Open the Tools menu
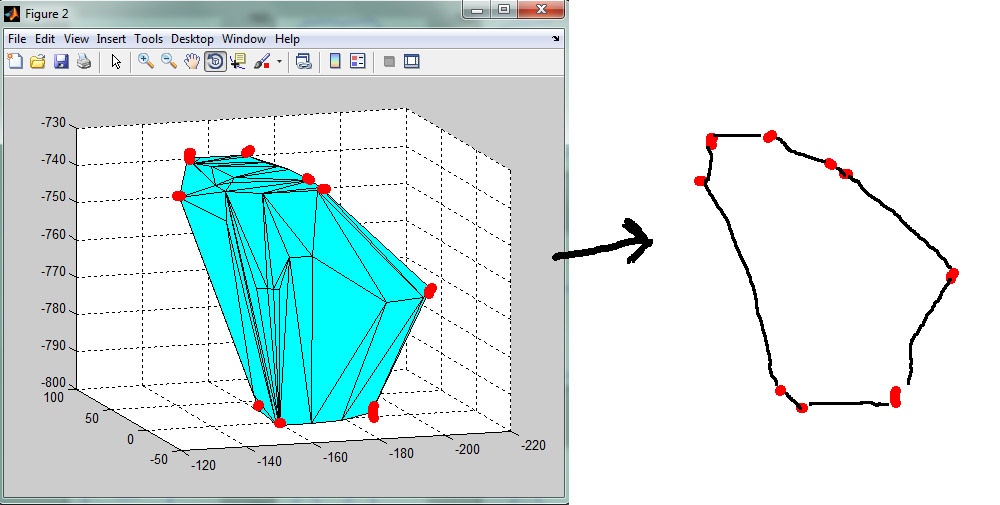Viewport: 1000px width, 505px height. [148, 39]
